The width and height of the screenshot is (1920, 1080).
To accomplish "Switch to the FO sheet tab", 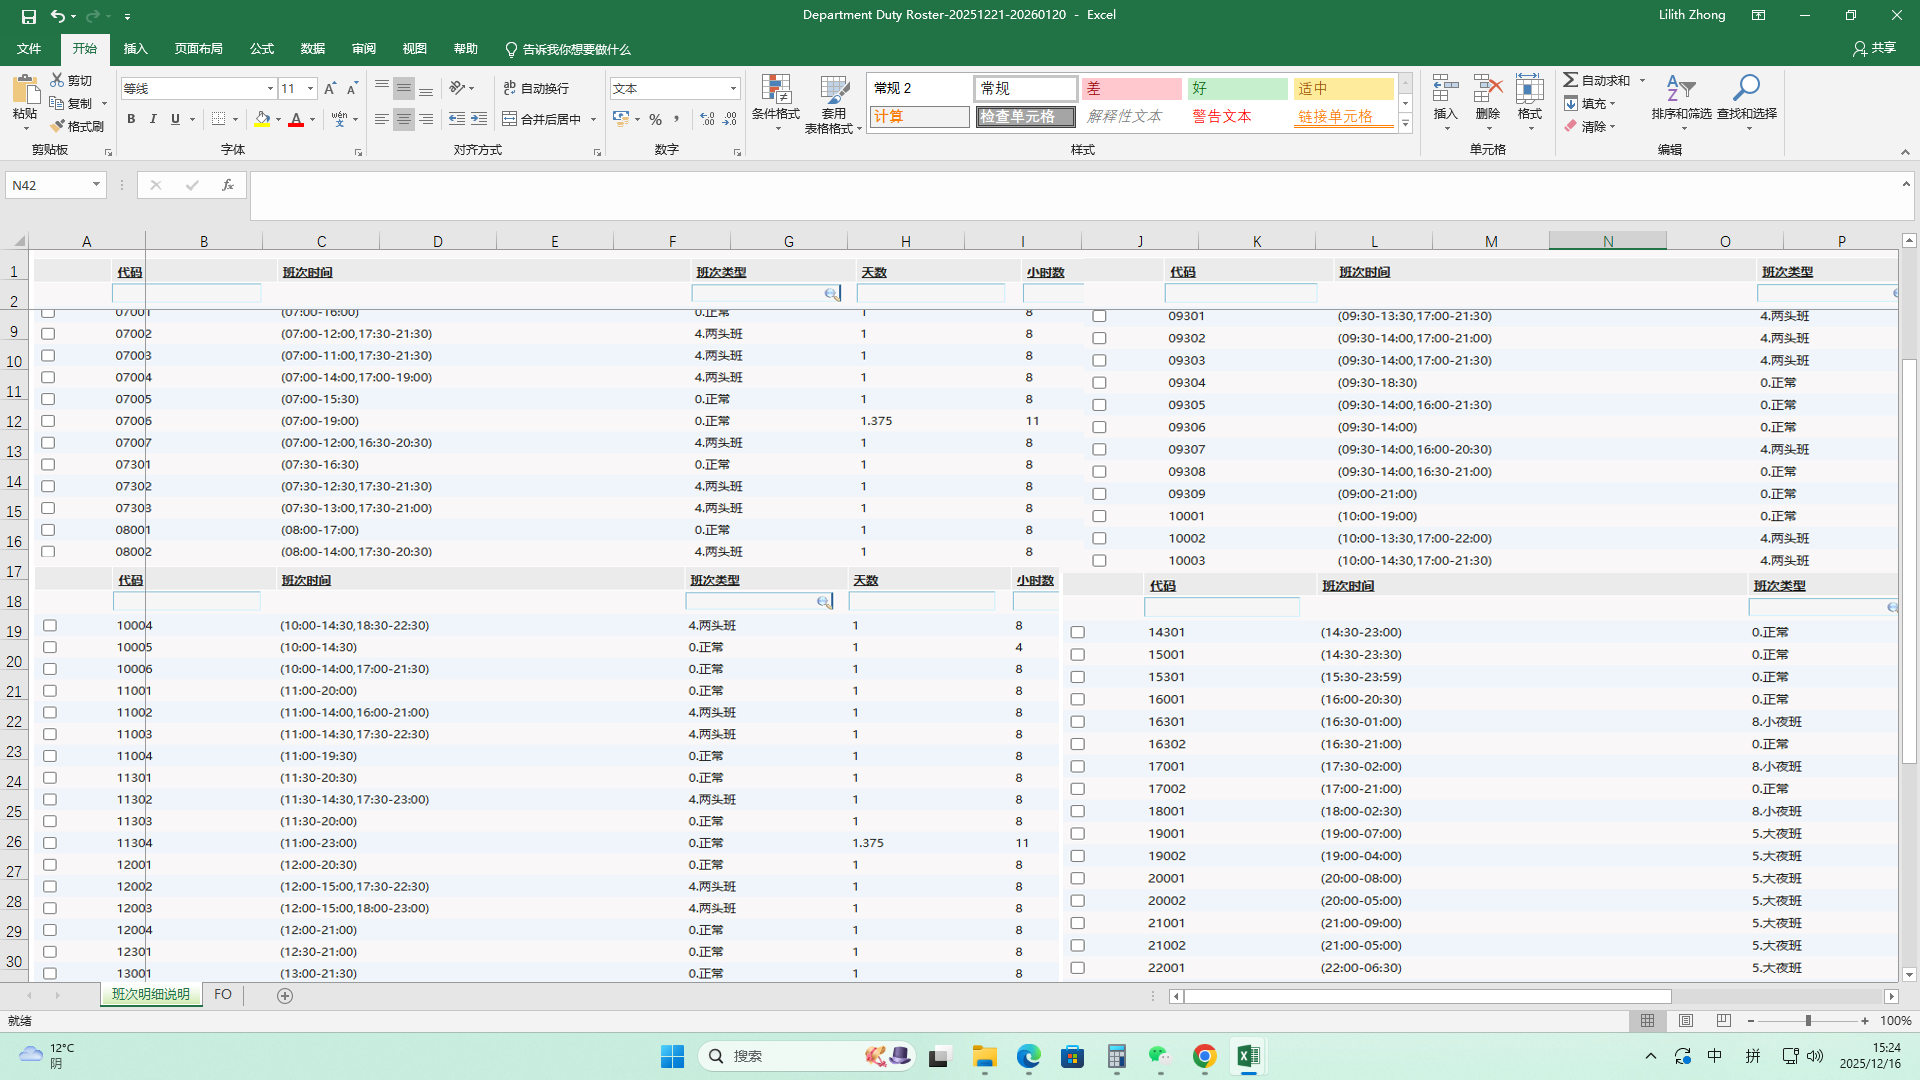I will point(223,995).
